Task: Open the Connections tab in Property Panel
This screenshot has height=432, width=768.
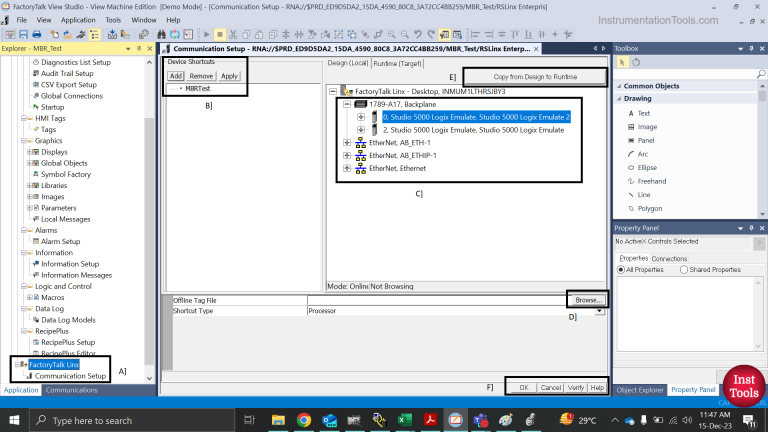Action: [669, 259]
